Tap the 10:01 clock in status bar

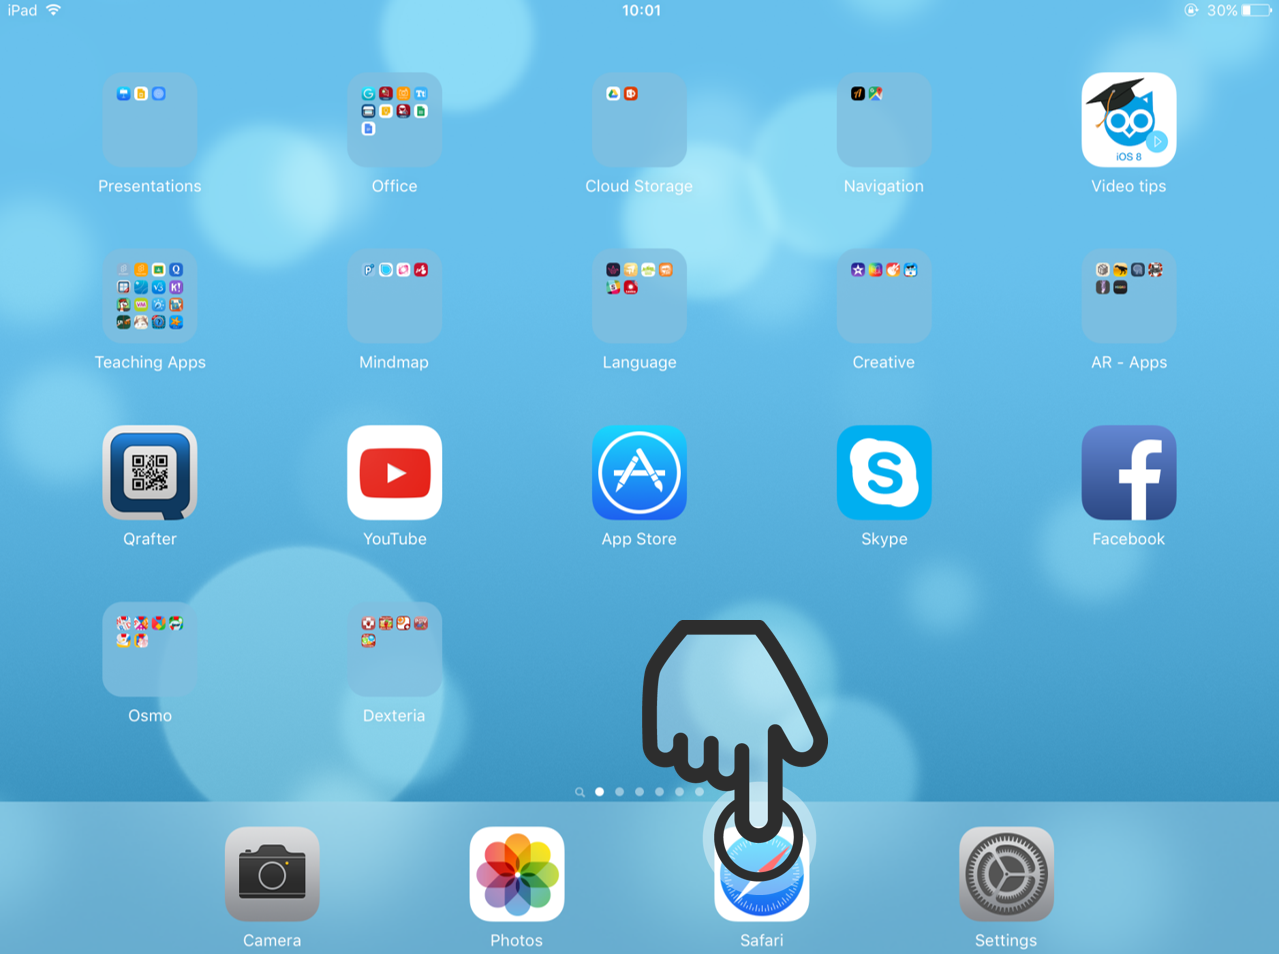[641, 10]
